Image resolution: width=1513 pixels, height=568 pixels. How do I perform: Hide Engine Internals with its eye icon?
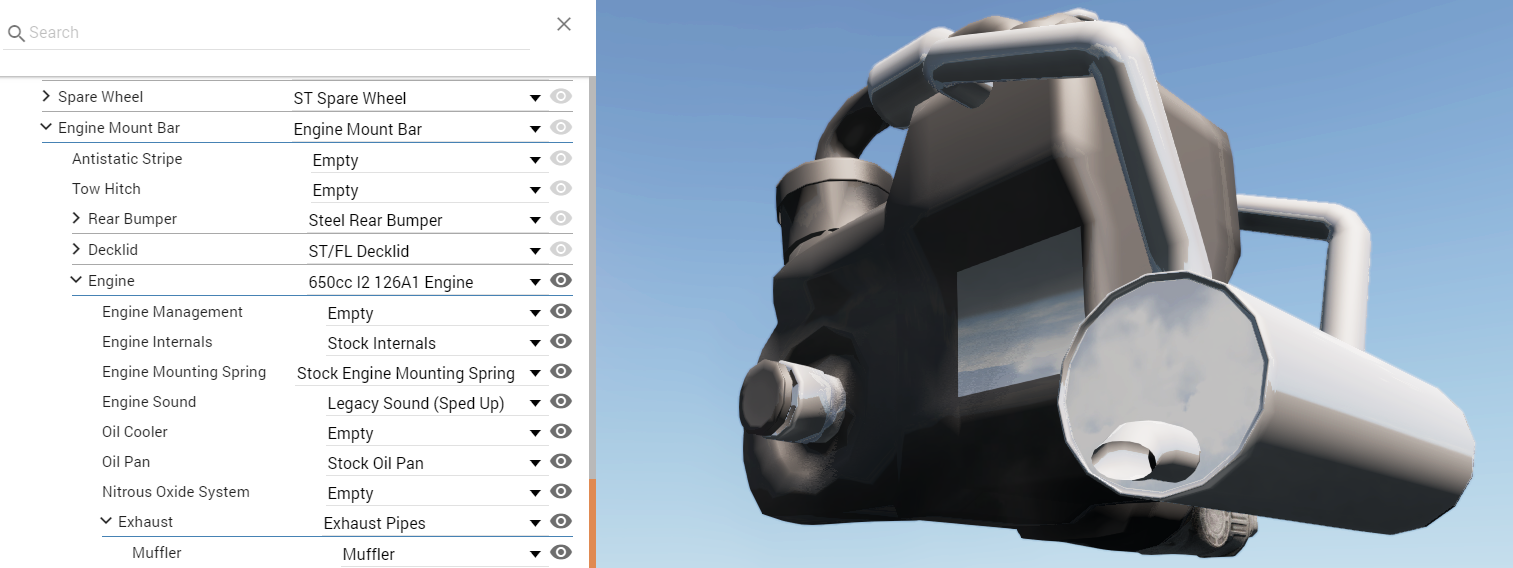(x=561, y=341)
